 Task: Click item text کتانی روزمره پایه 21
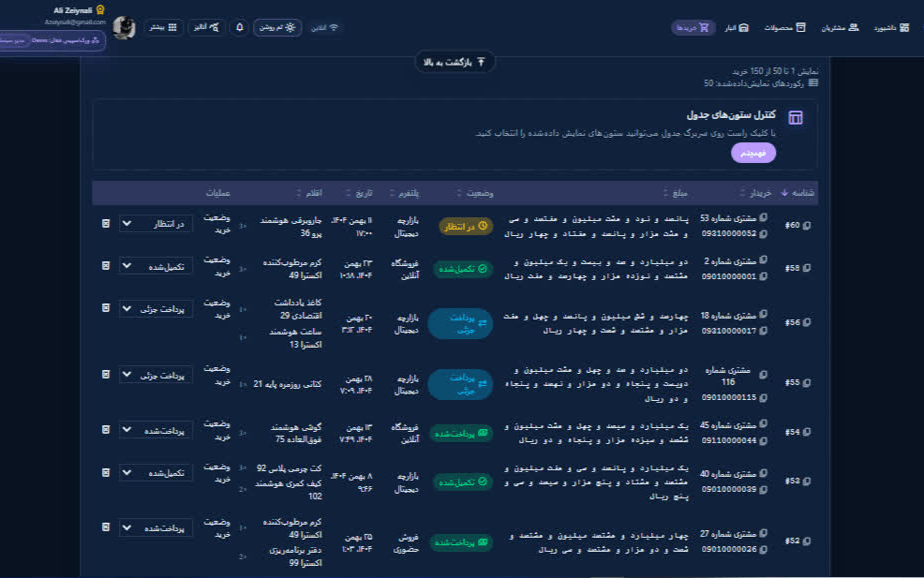(x=288, y=384)
